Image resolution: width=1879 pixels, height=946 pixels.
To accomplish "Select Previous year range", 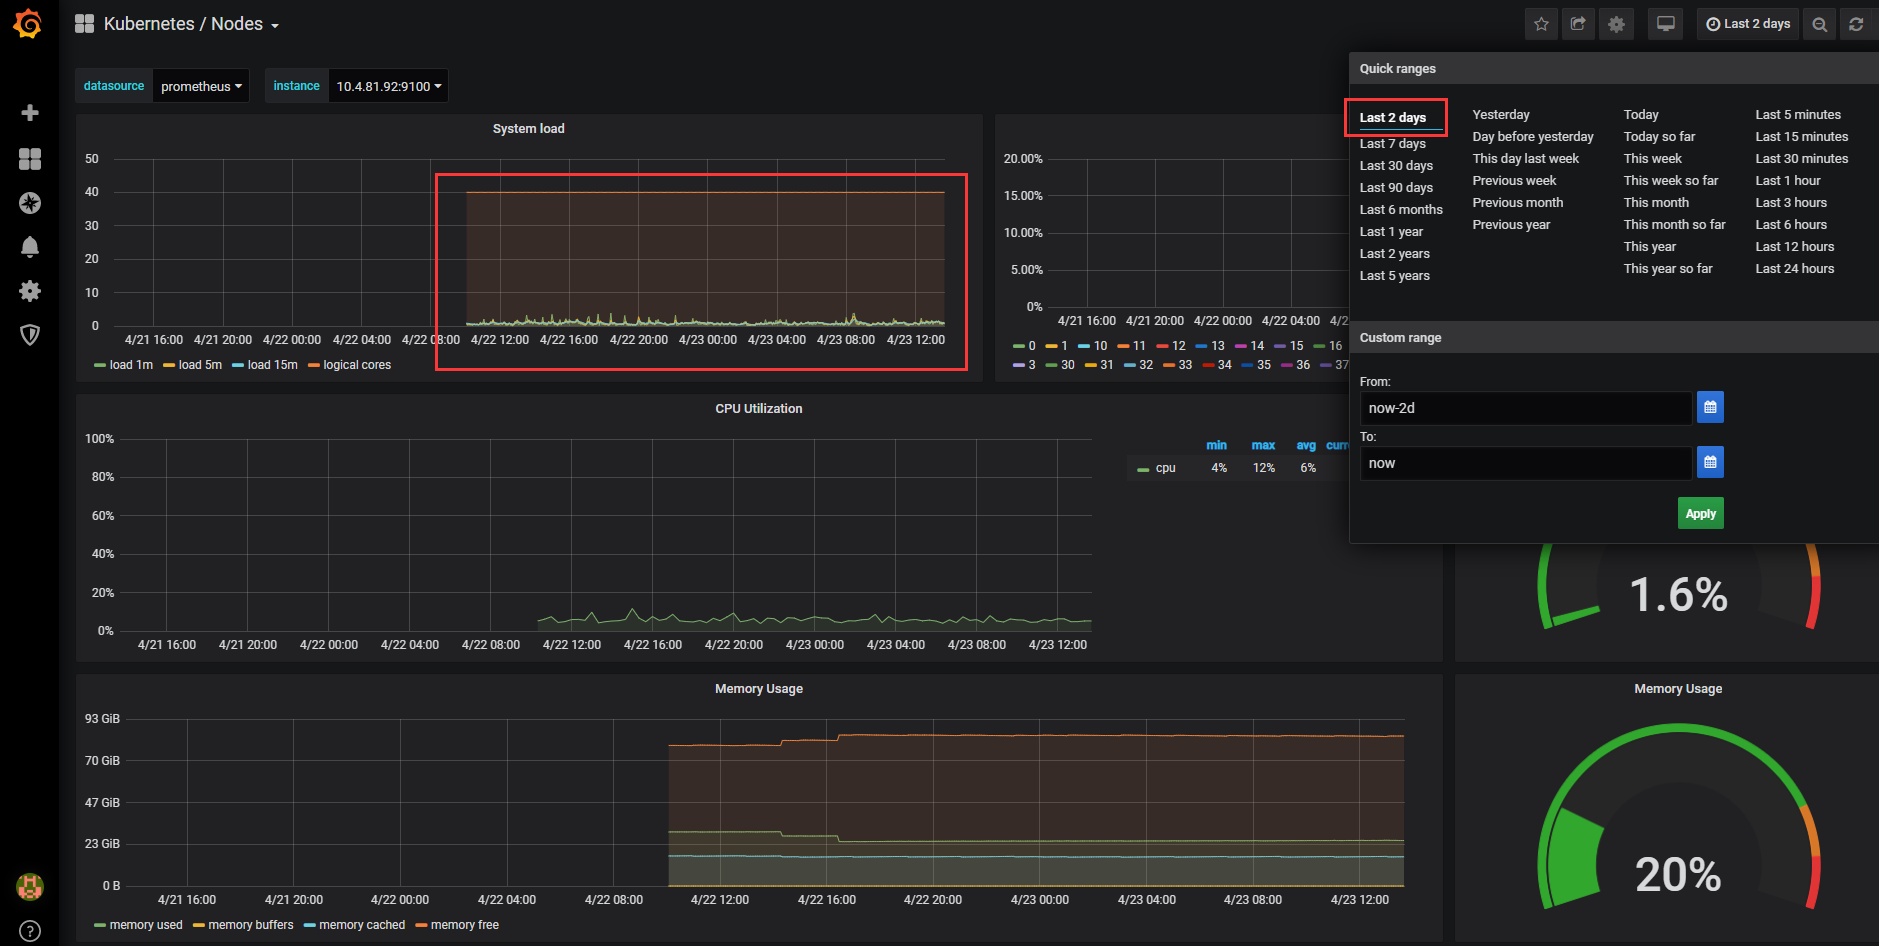I will pyautogui.click(x=1511, y=225).
